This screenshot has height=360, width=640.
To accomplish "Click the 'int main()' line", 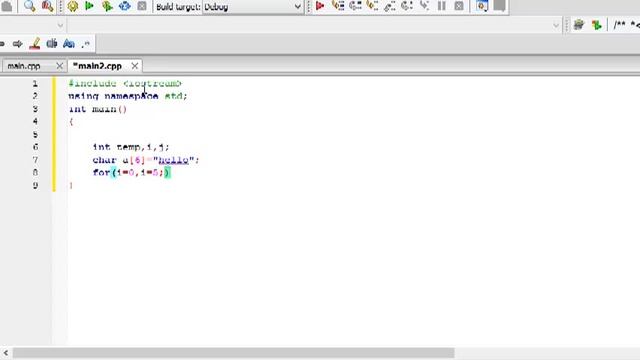I will (x=98, y=109).
